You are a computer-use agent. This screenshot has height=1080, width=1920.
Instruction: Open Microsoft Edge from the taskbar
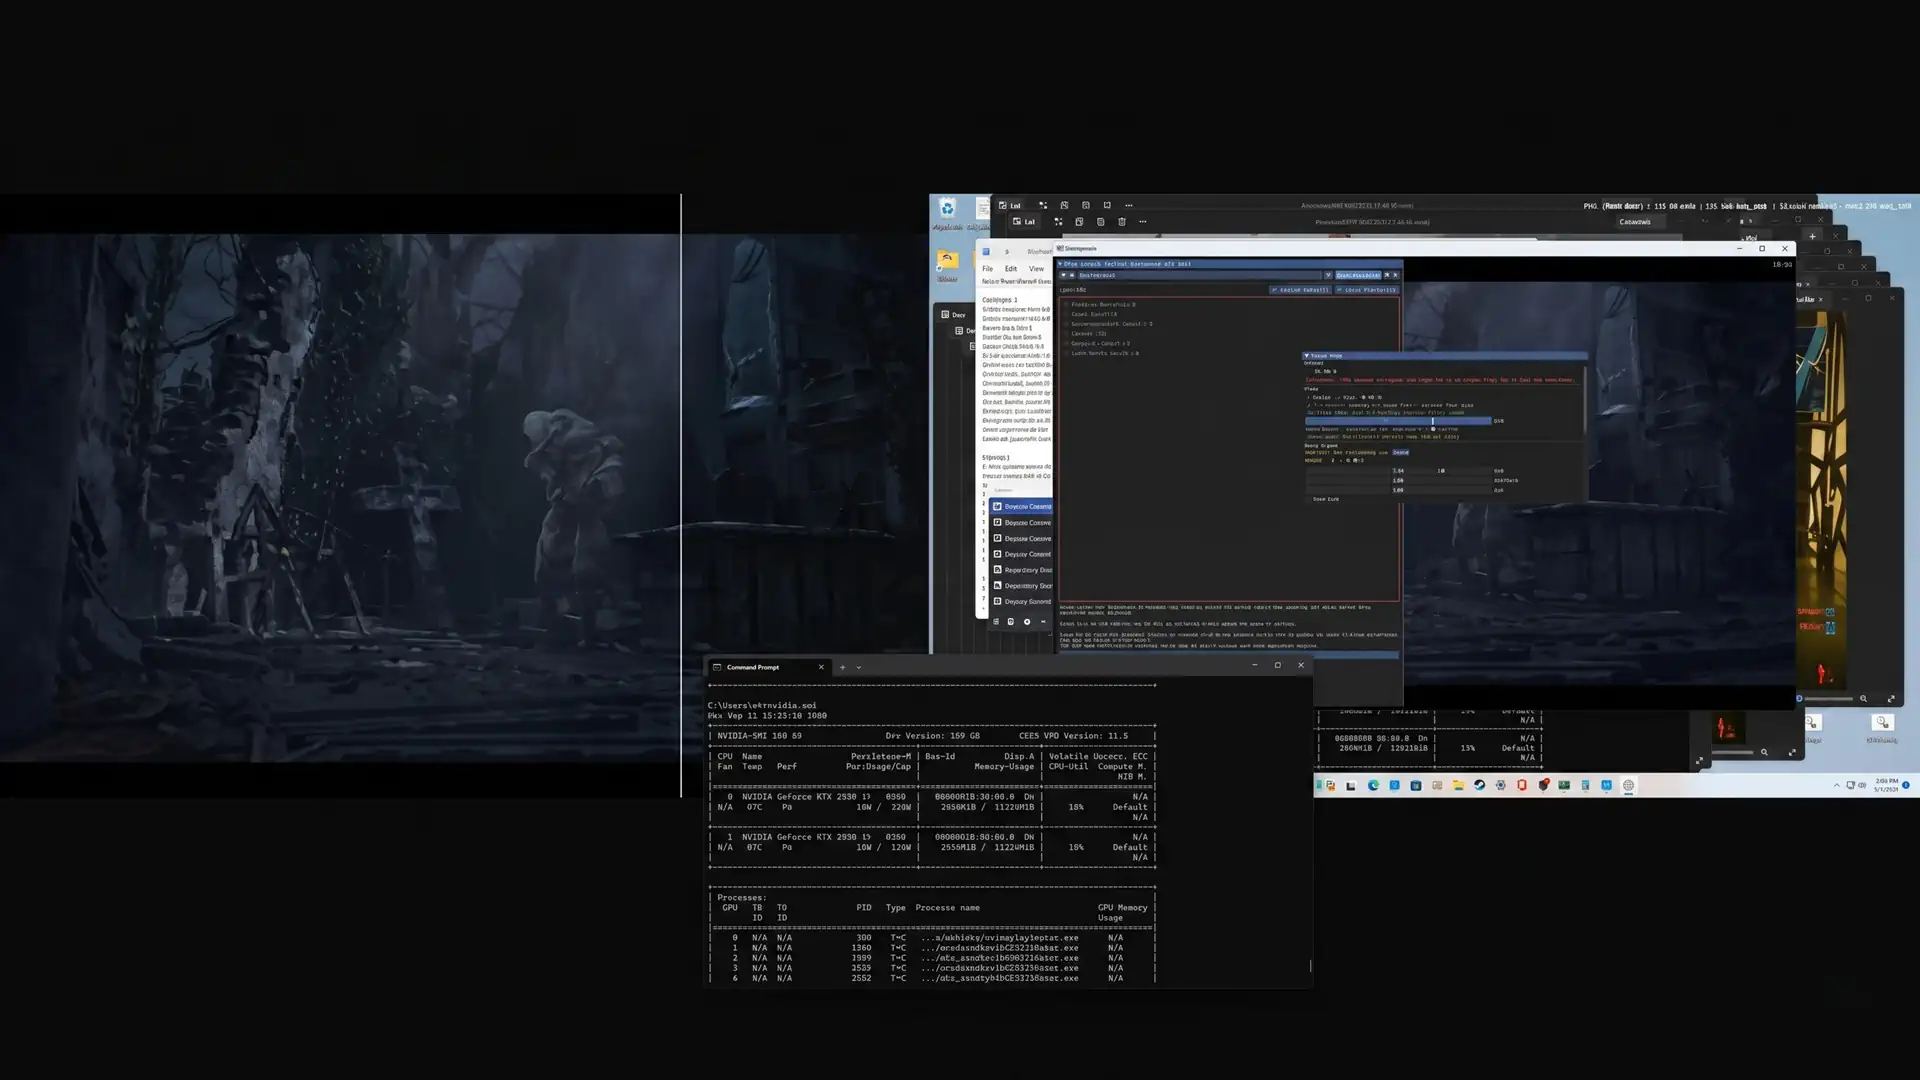[x=1373, y=786]
